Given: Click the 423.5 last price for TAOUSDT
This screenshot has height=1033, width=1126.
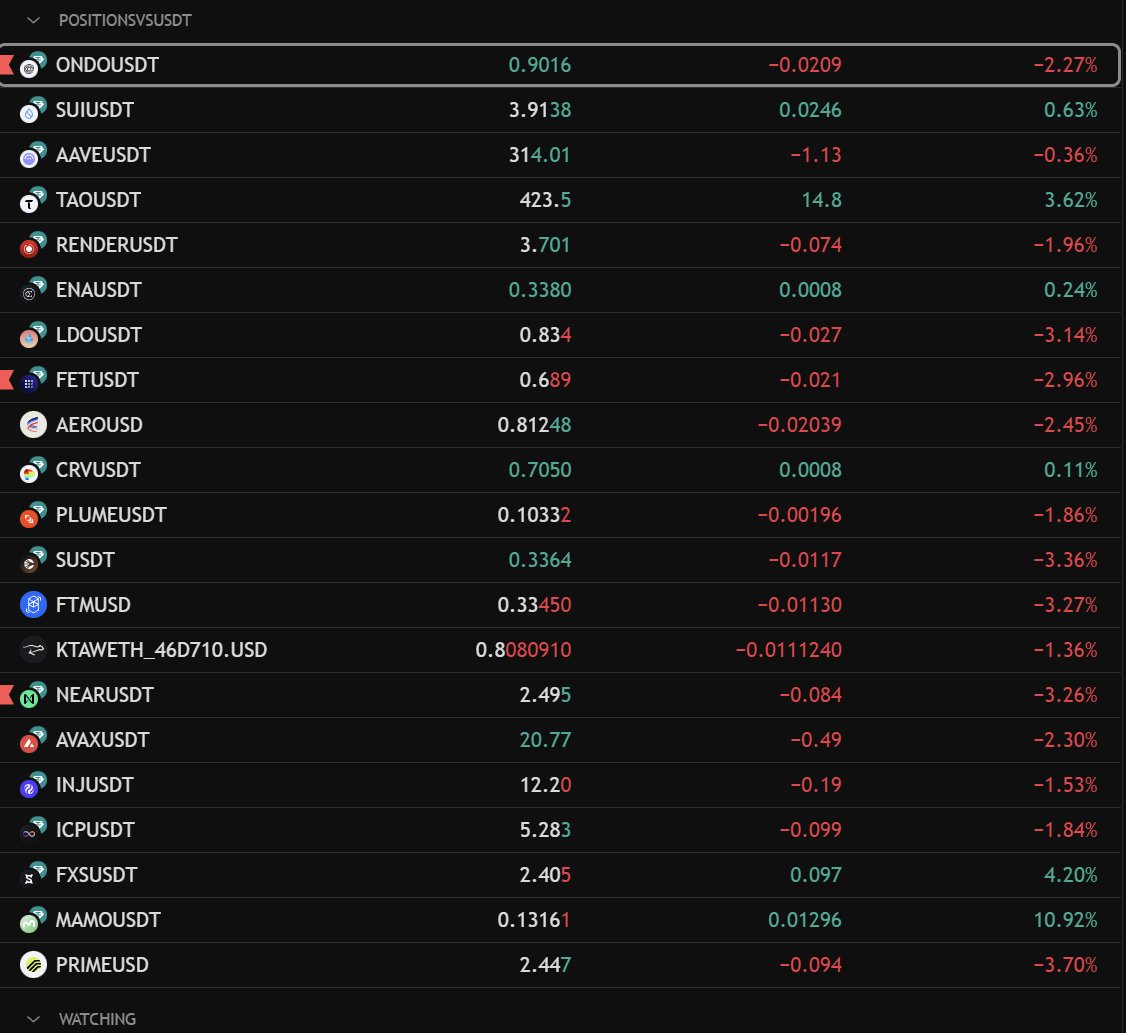Looking at the screenshot, I should click(x=545, y=200).
